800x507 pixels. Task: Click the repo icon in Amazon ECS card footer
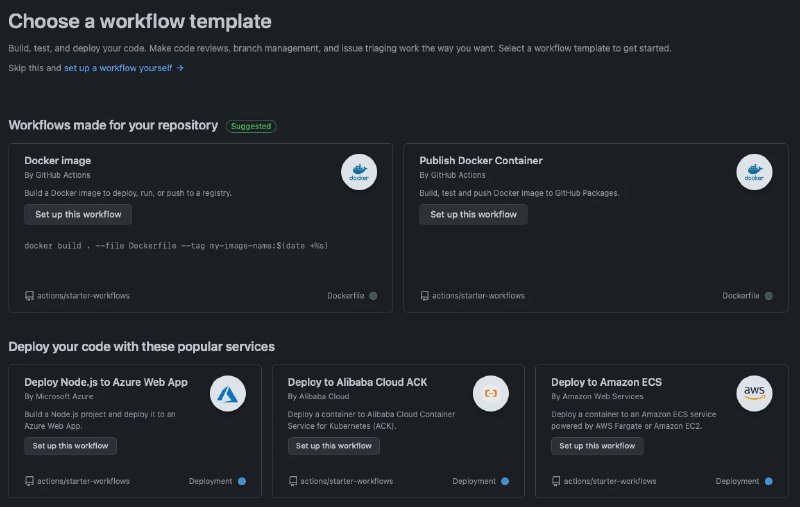[556, 481]
